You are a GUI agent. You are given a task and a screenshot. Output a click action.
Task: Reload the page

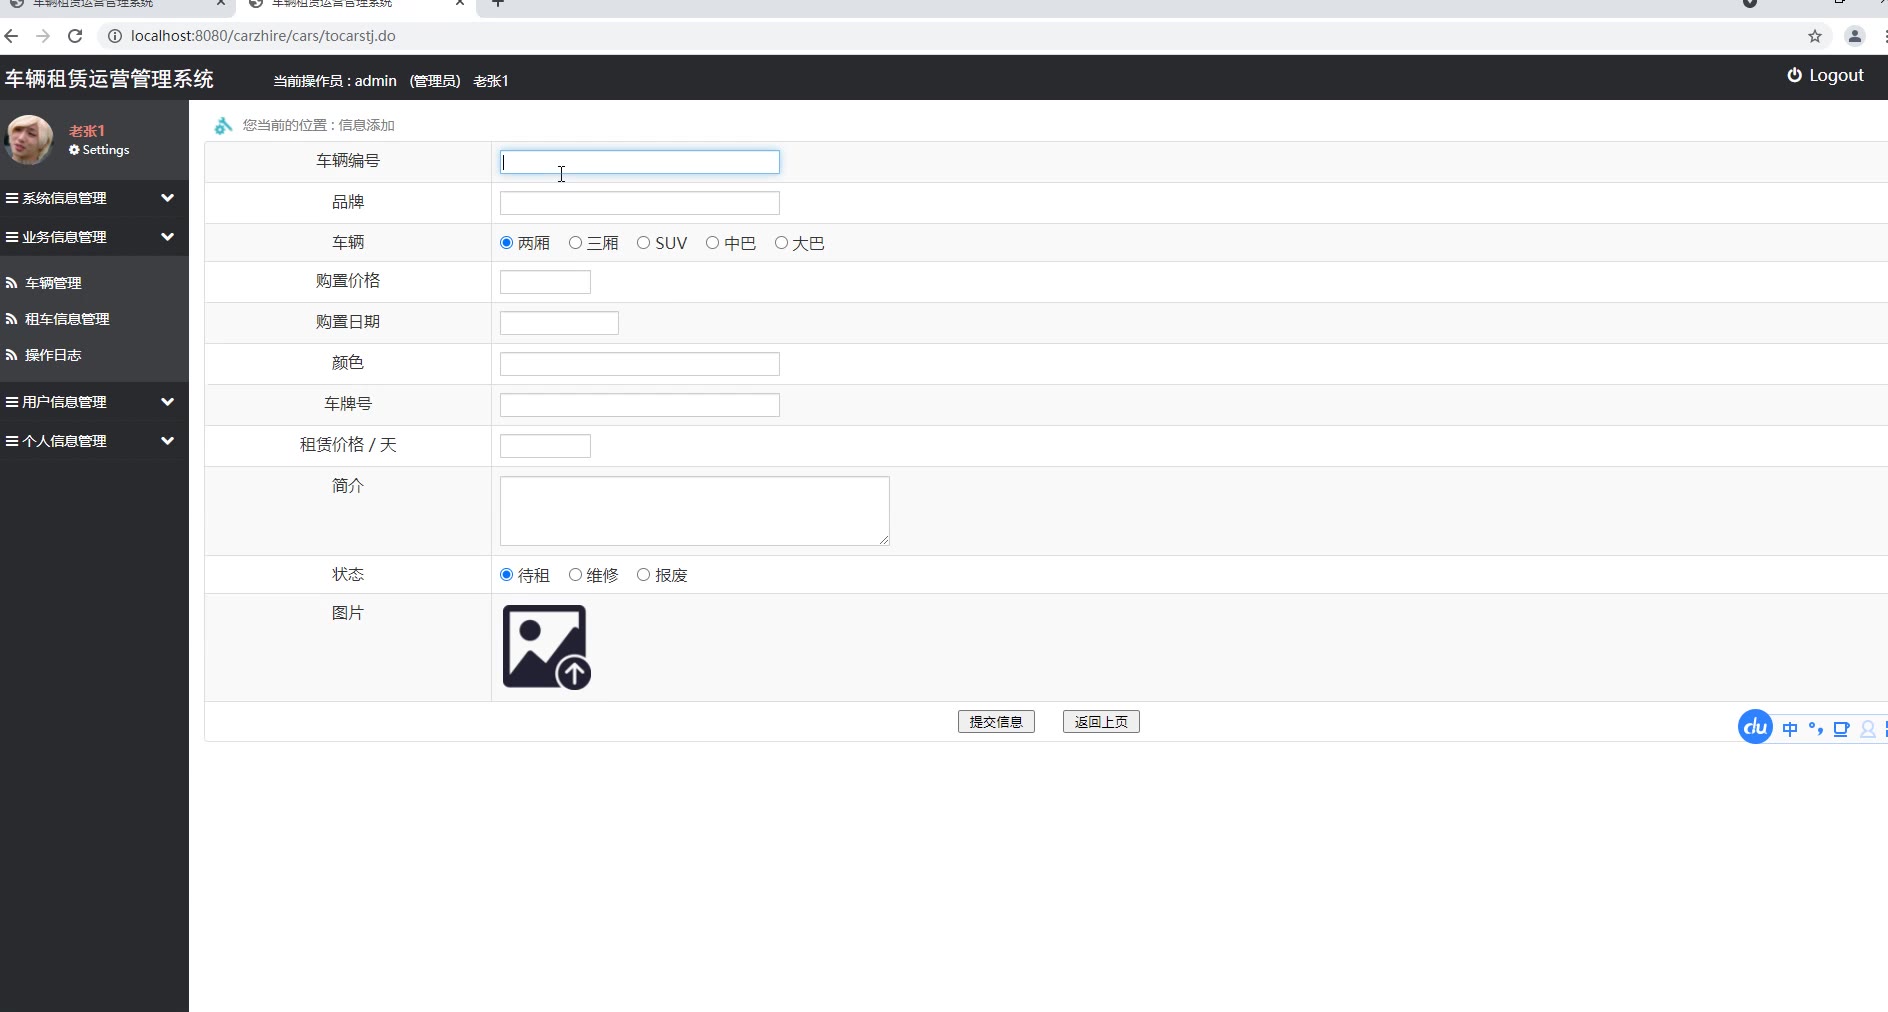[75, 36]
